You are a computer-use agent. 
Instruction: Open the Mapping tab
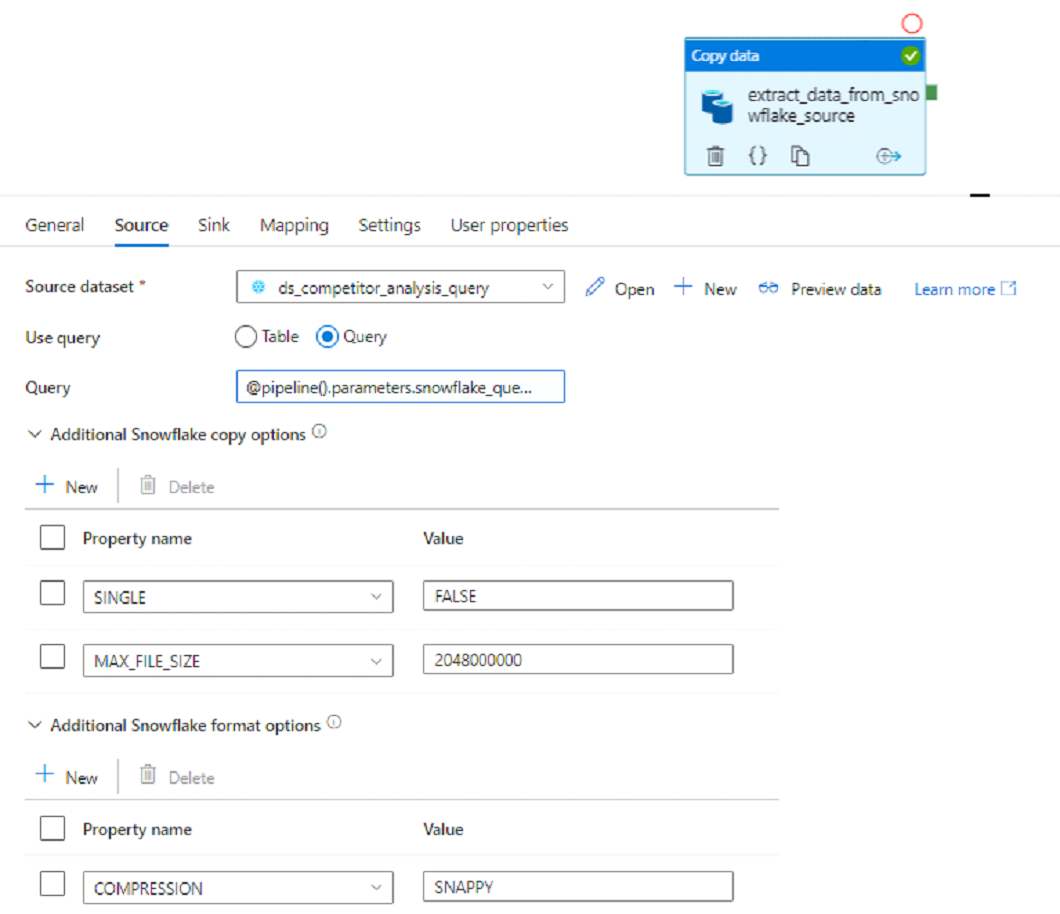294,225
